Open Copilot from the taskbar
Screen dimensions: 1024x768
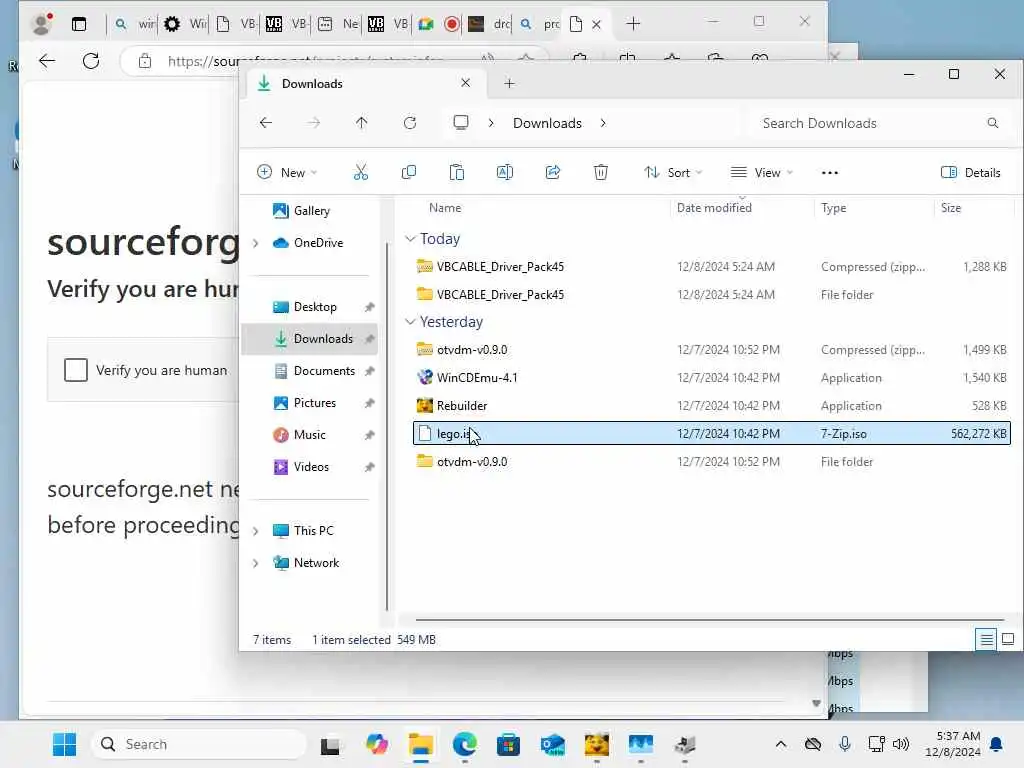tap(377, 744)
